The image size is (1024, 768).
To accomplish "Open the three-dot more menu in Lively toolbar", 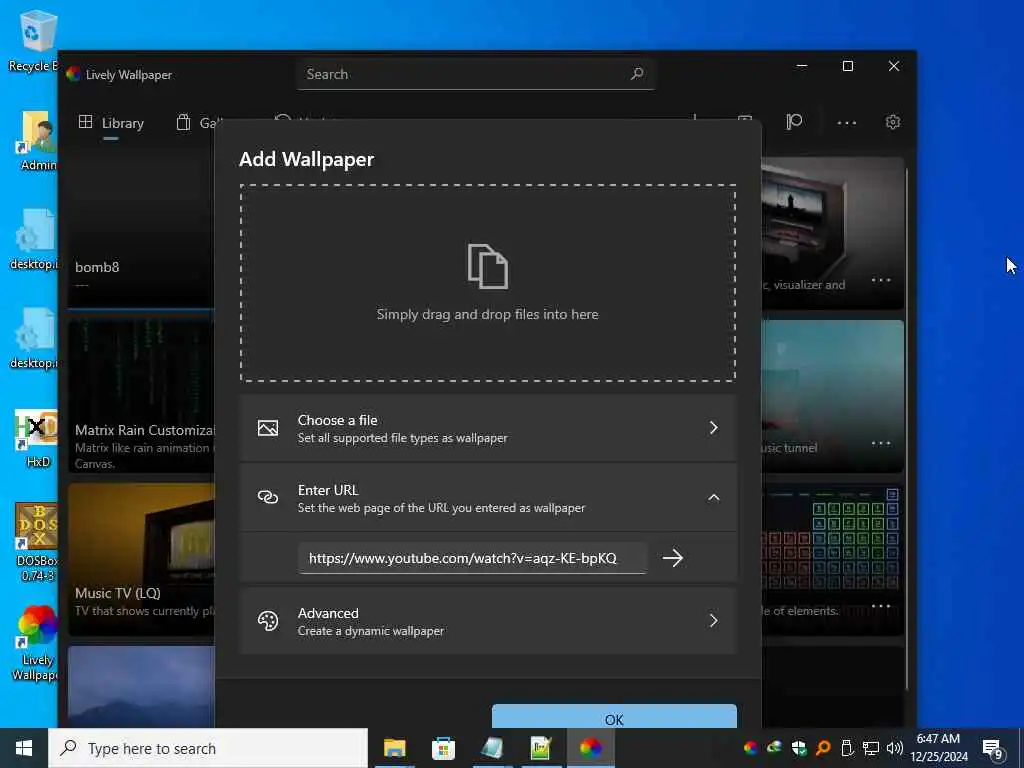I will [846, 123].
